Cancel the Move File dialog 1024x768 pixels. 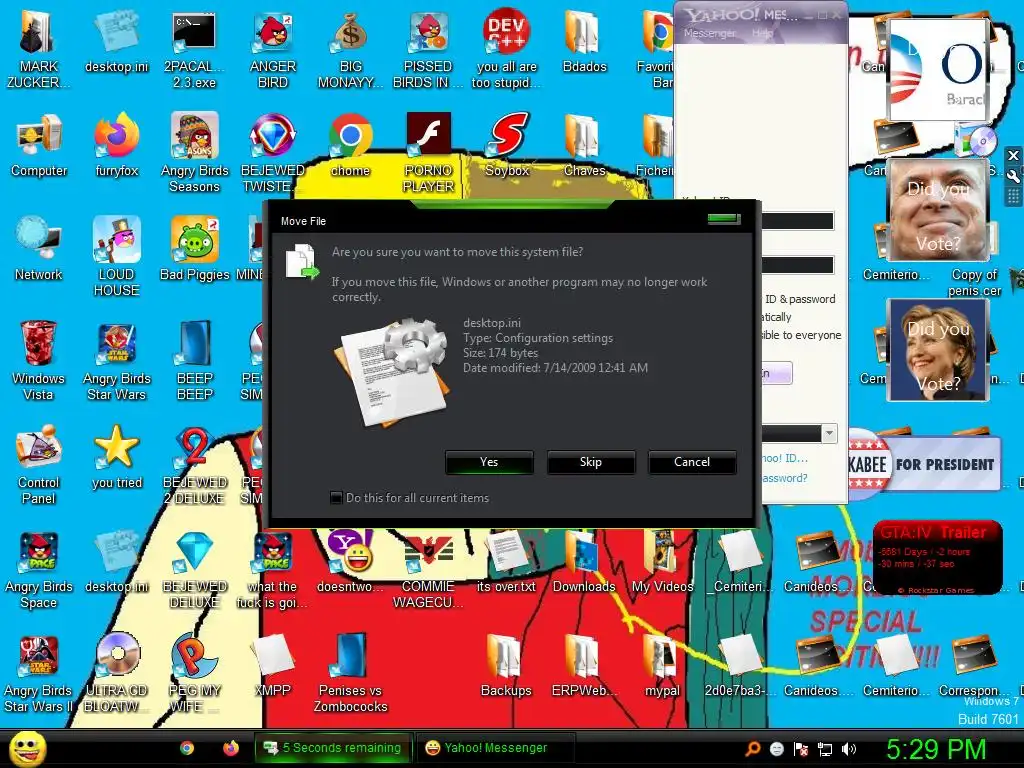(692, 462)
